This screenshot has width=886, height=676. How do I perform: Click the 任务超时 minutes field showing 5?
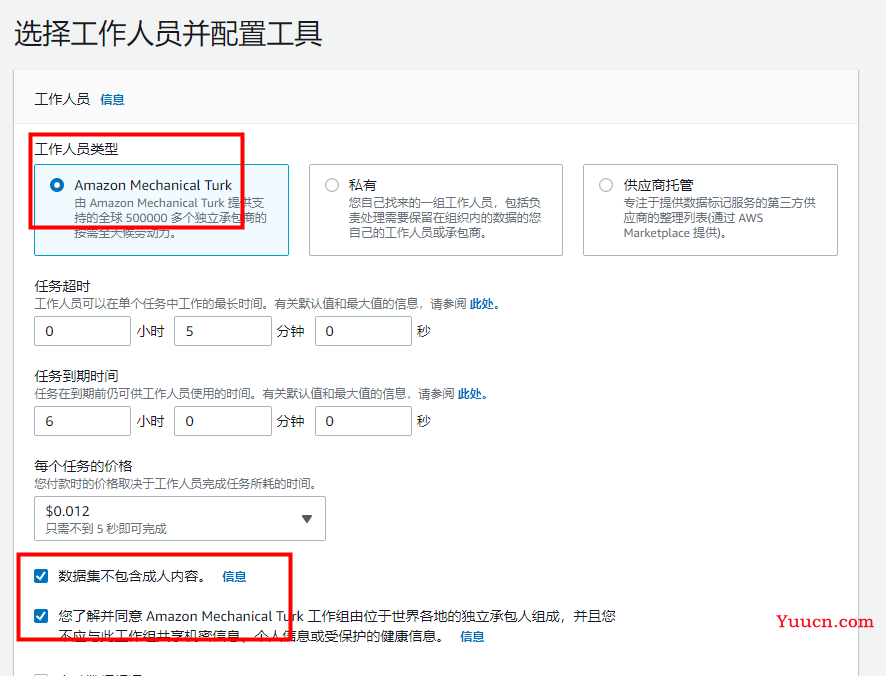click(x=223, y=331)
